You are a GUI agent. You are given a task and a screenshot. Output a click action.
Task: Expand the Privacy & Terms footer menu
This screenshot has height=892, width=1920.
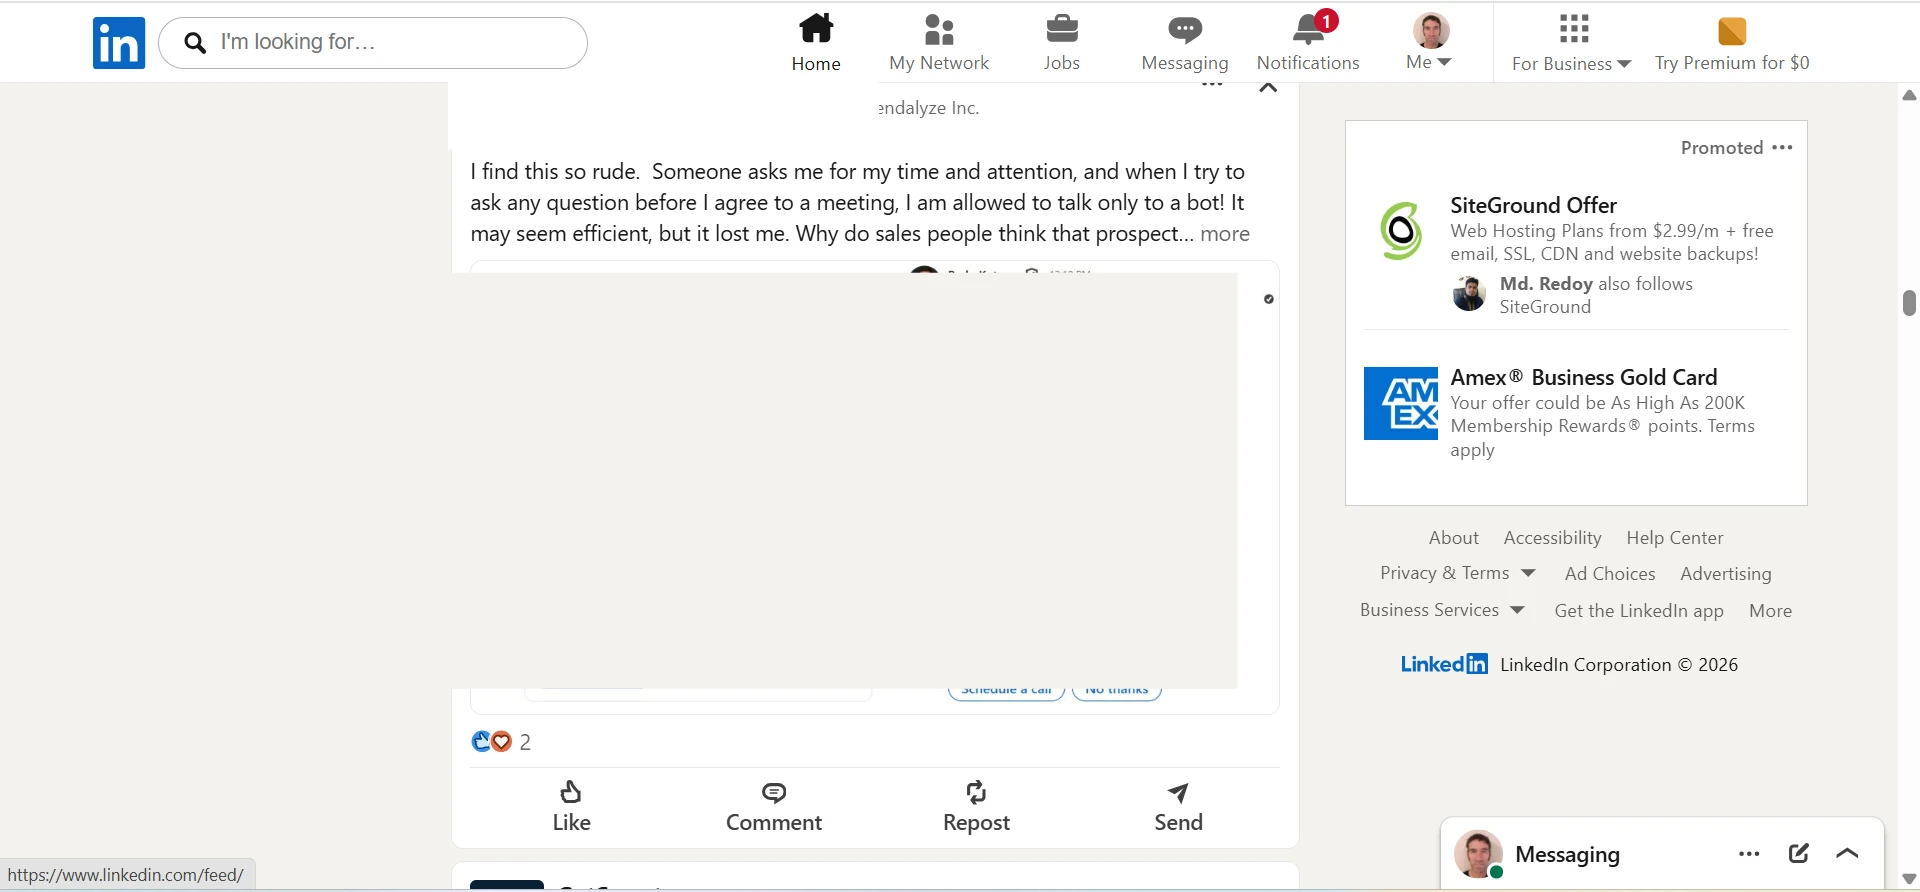click(1458, 573)
